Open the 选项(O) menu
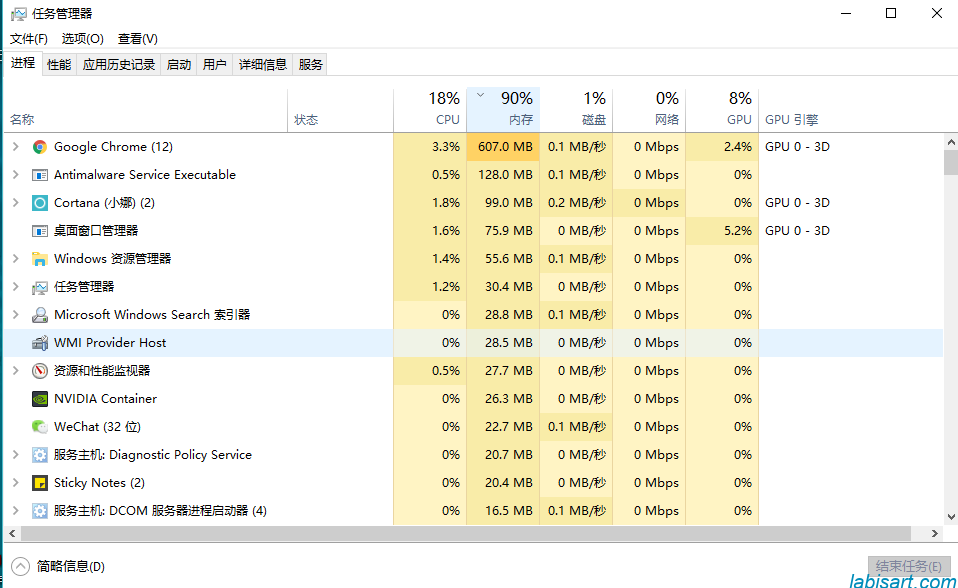958x588 pixels. point(82,39)
